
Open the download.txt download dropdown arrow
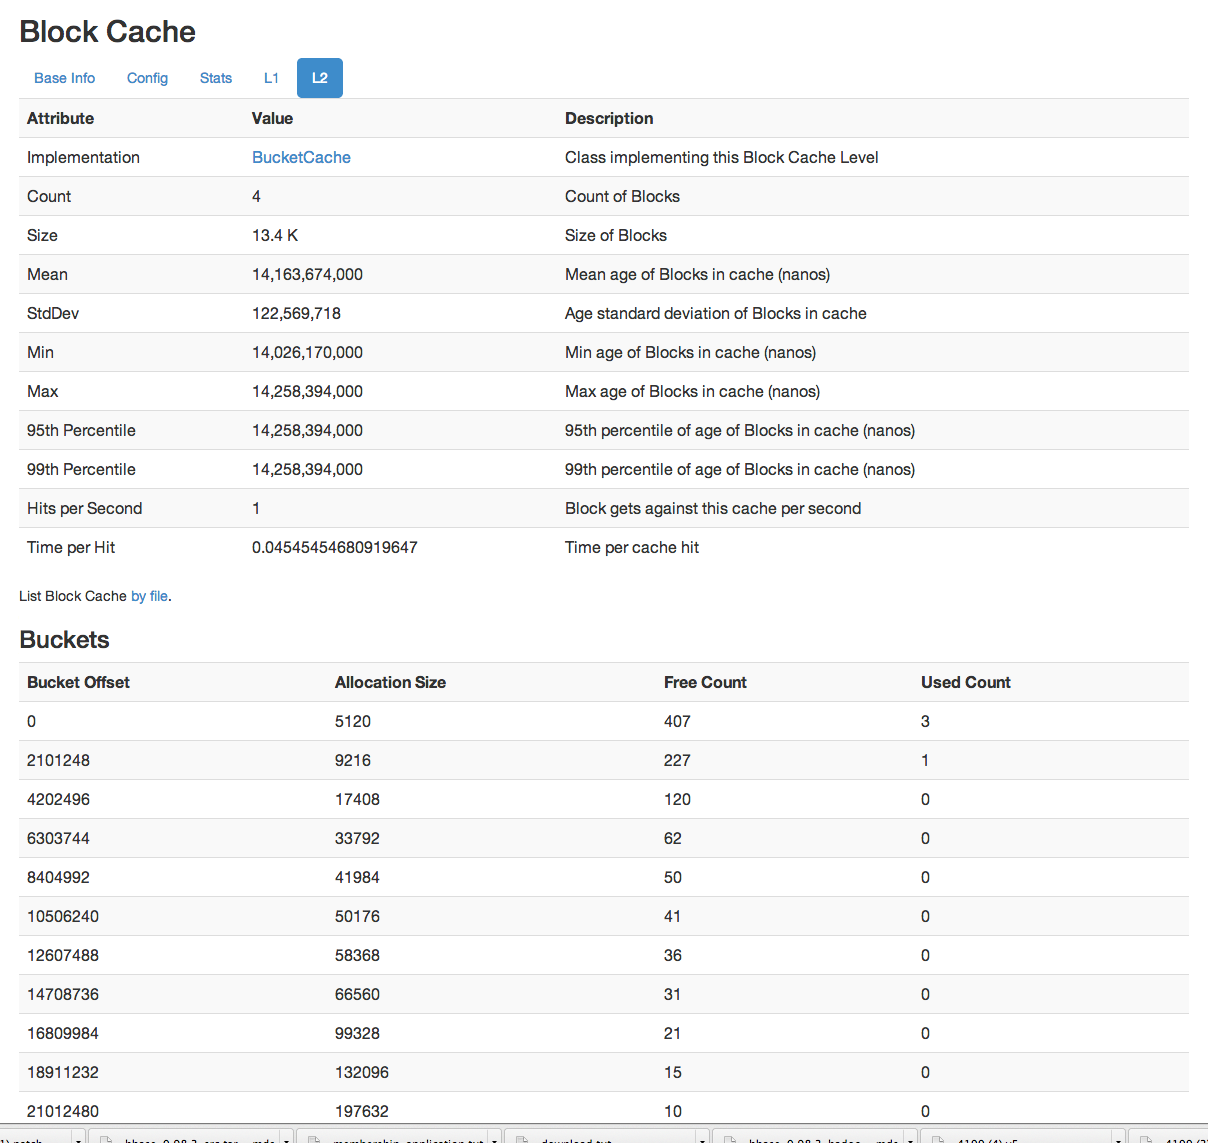coord(702,1139)
